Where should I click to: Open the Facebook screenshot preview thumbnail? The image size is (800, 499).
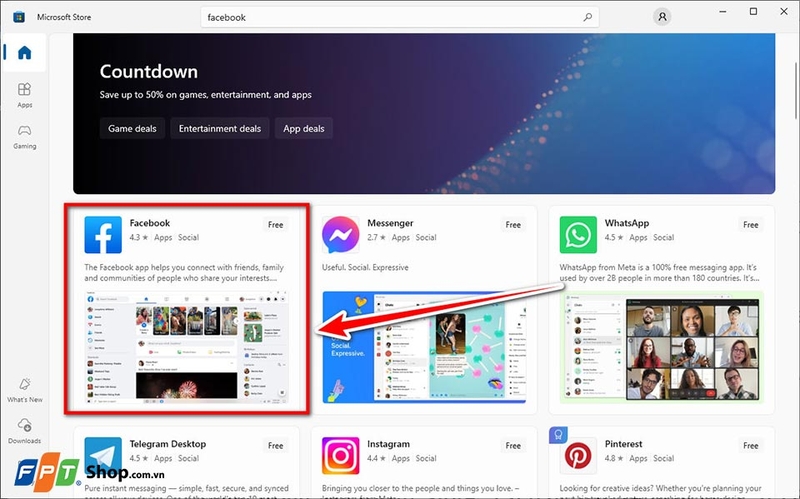tap(187, 348)
